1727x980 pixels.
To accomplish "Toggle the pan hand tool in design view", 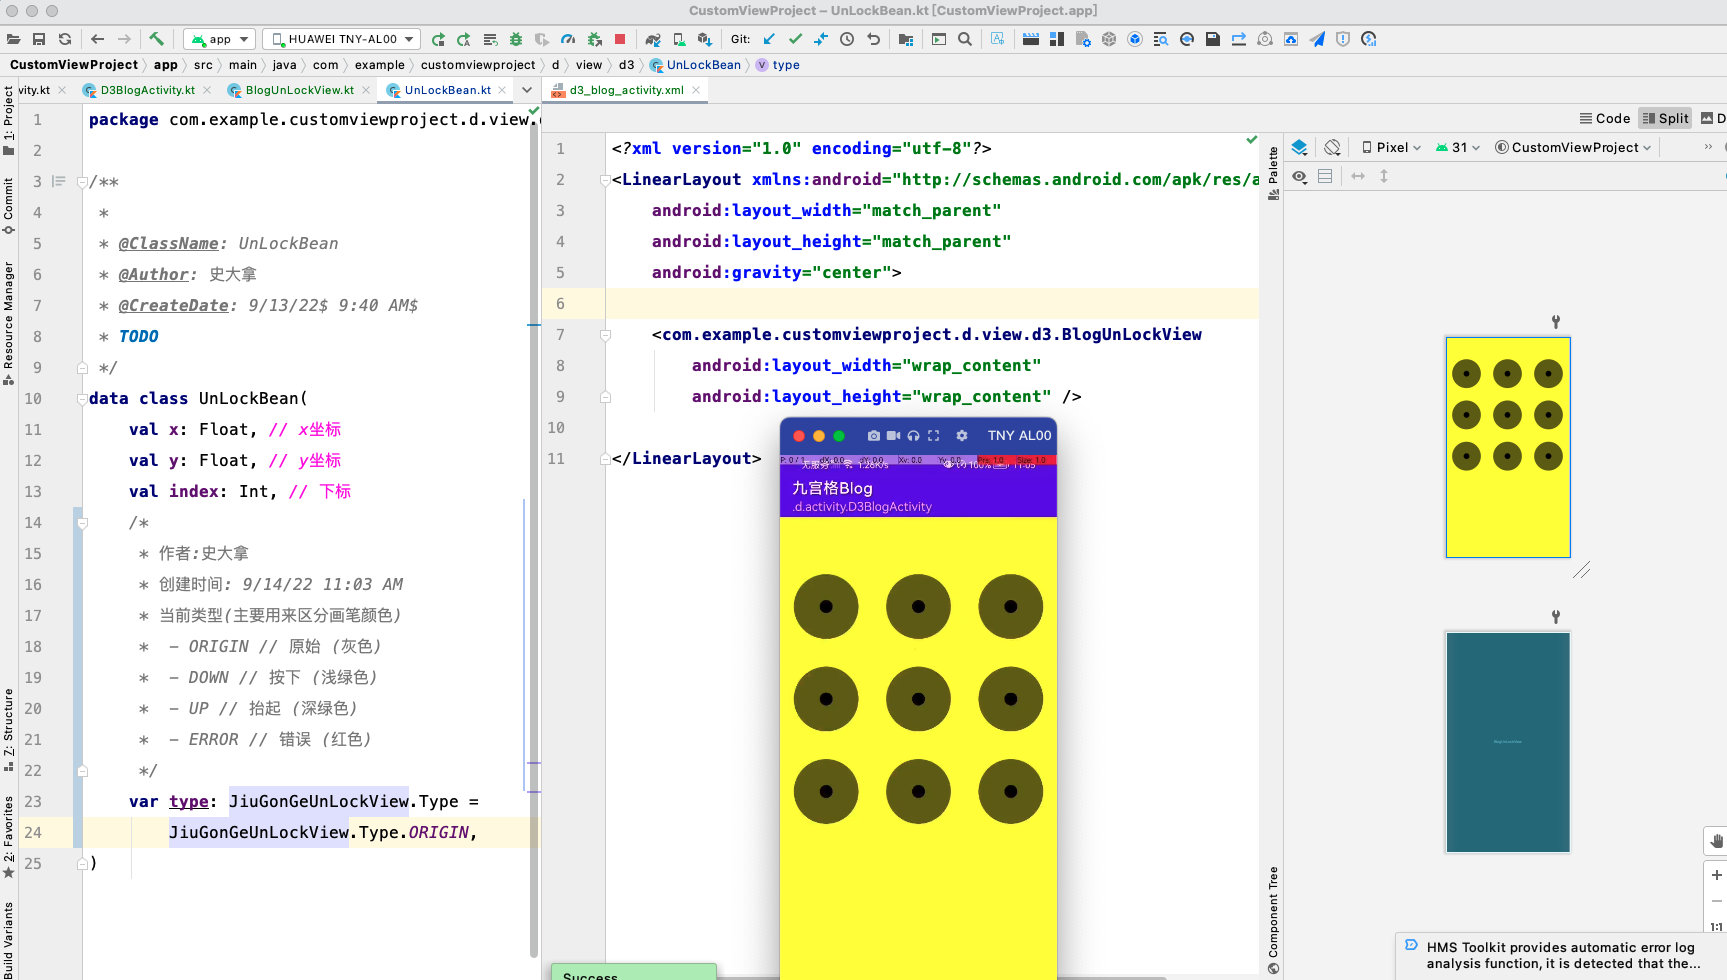I will coord(1716,841).
